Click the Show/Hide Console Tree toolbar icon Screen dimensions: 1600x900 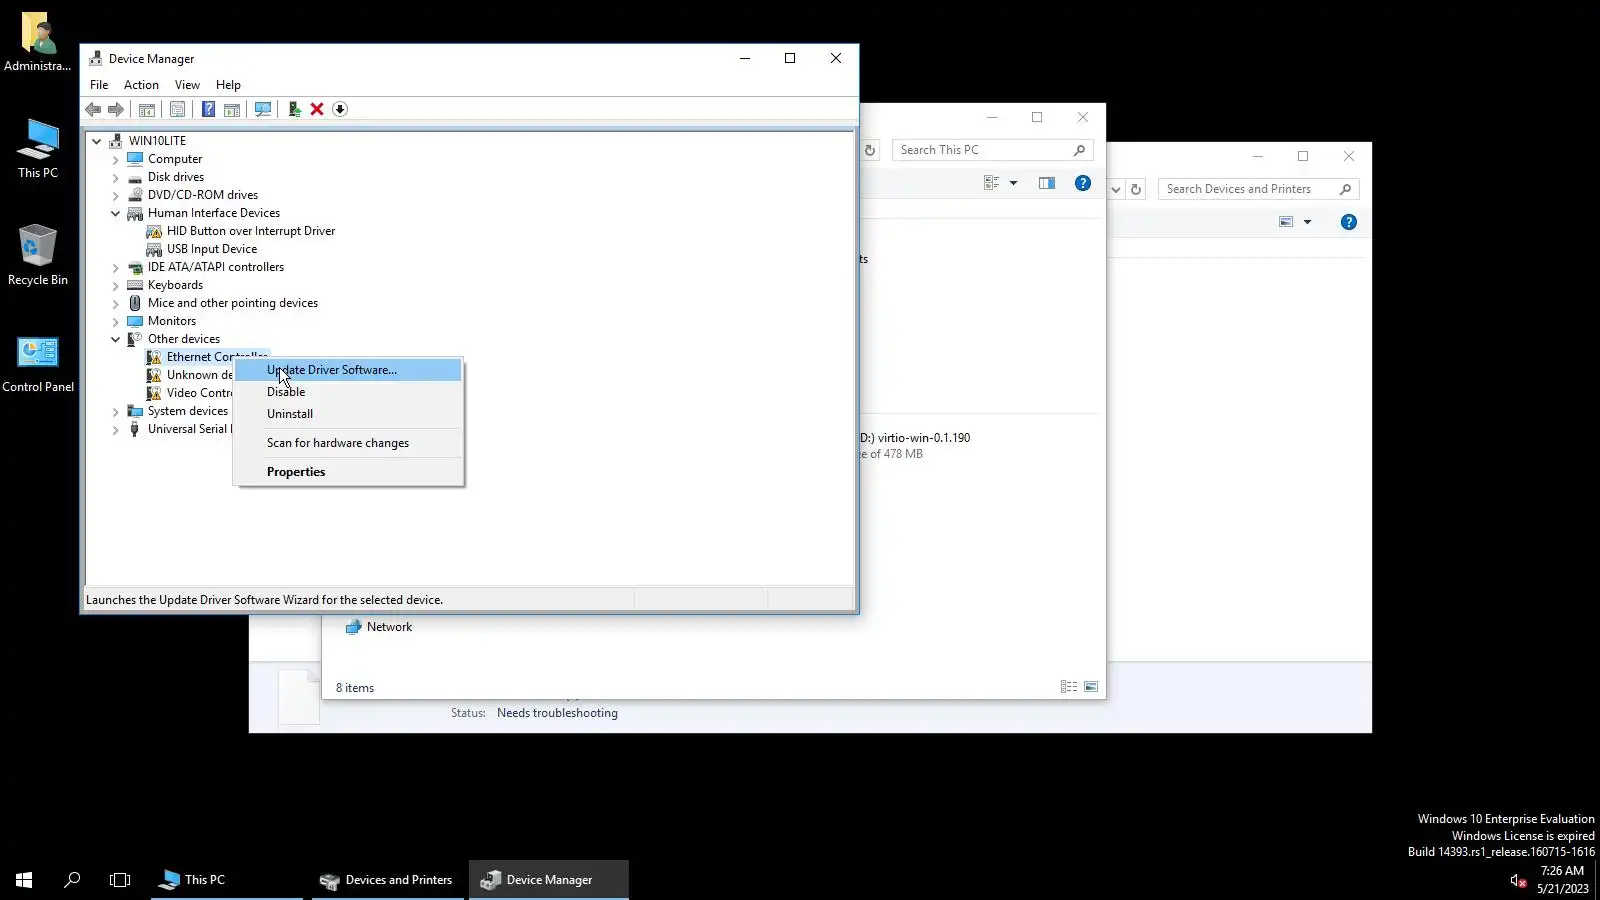click(x=147, y=109)
